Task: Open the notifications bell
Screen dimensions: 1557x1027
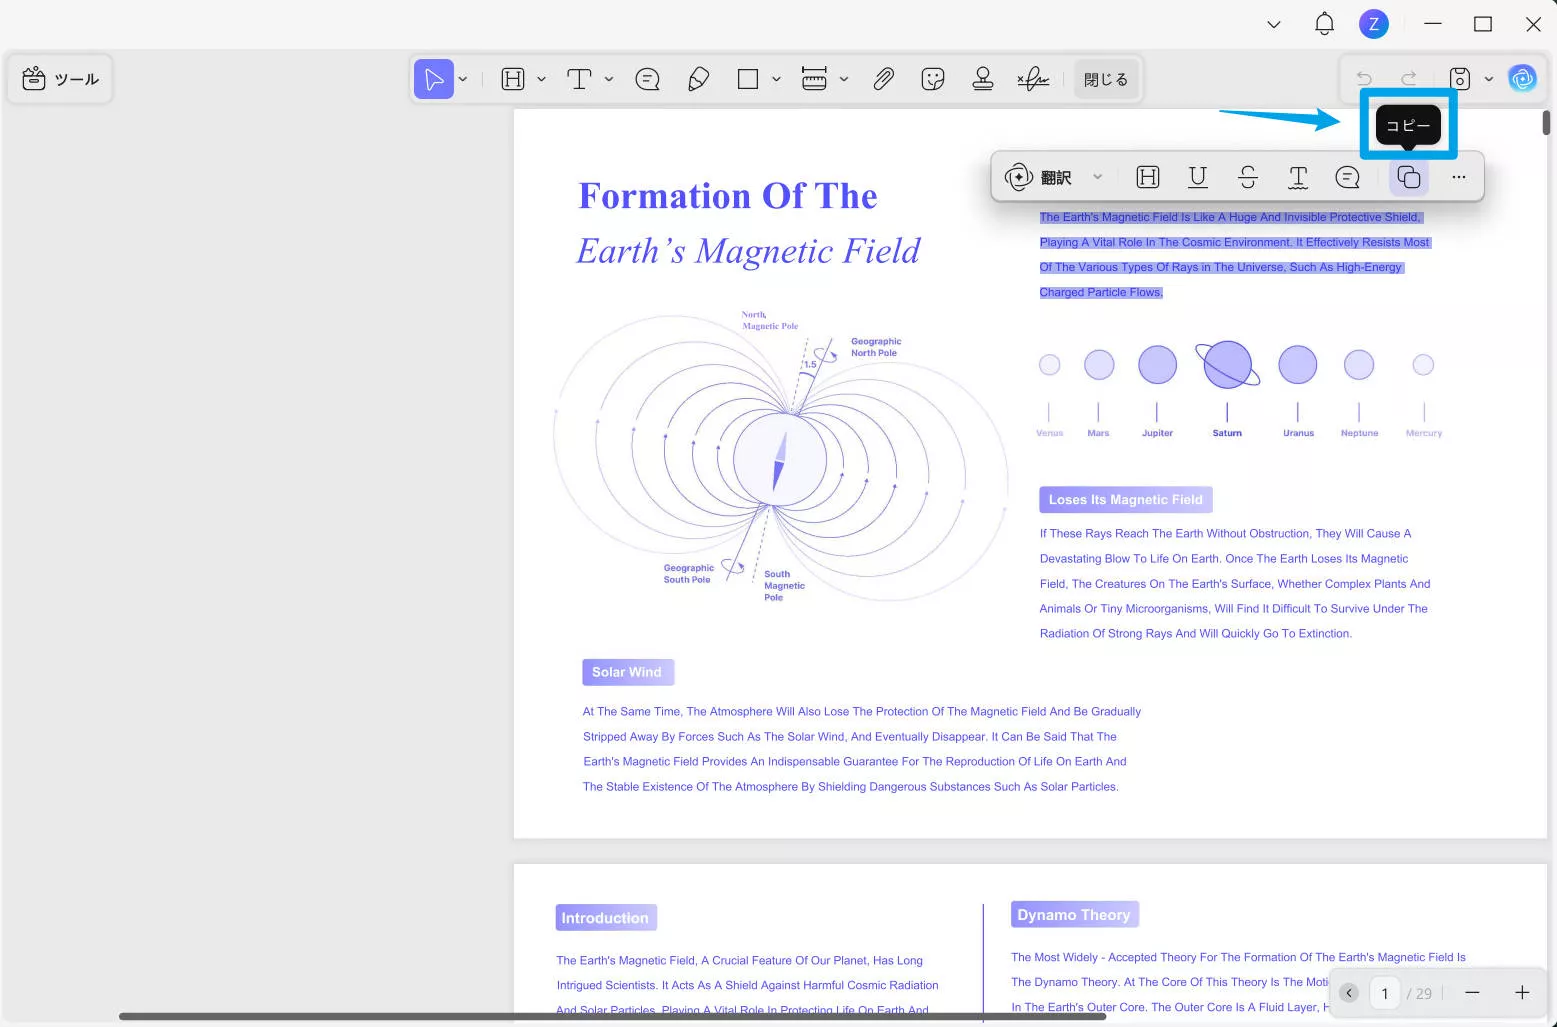Action: [1325, 24]
